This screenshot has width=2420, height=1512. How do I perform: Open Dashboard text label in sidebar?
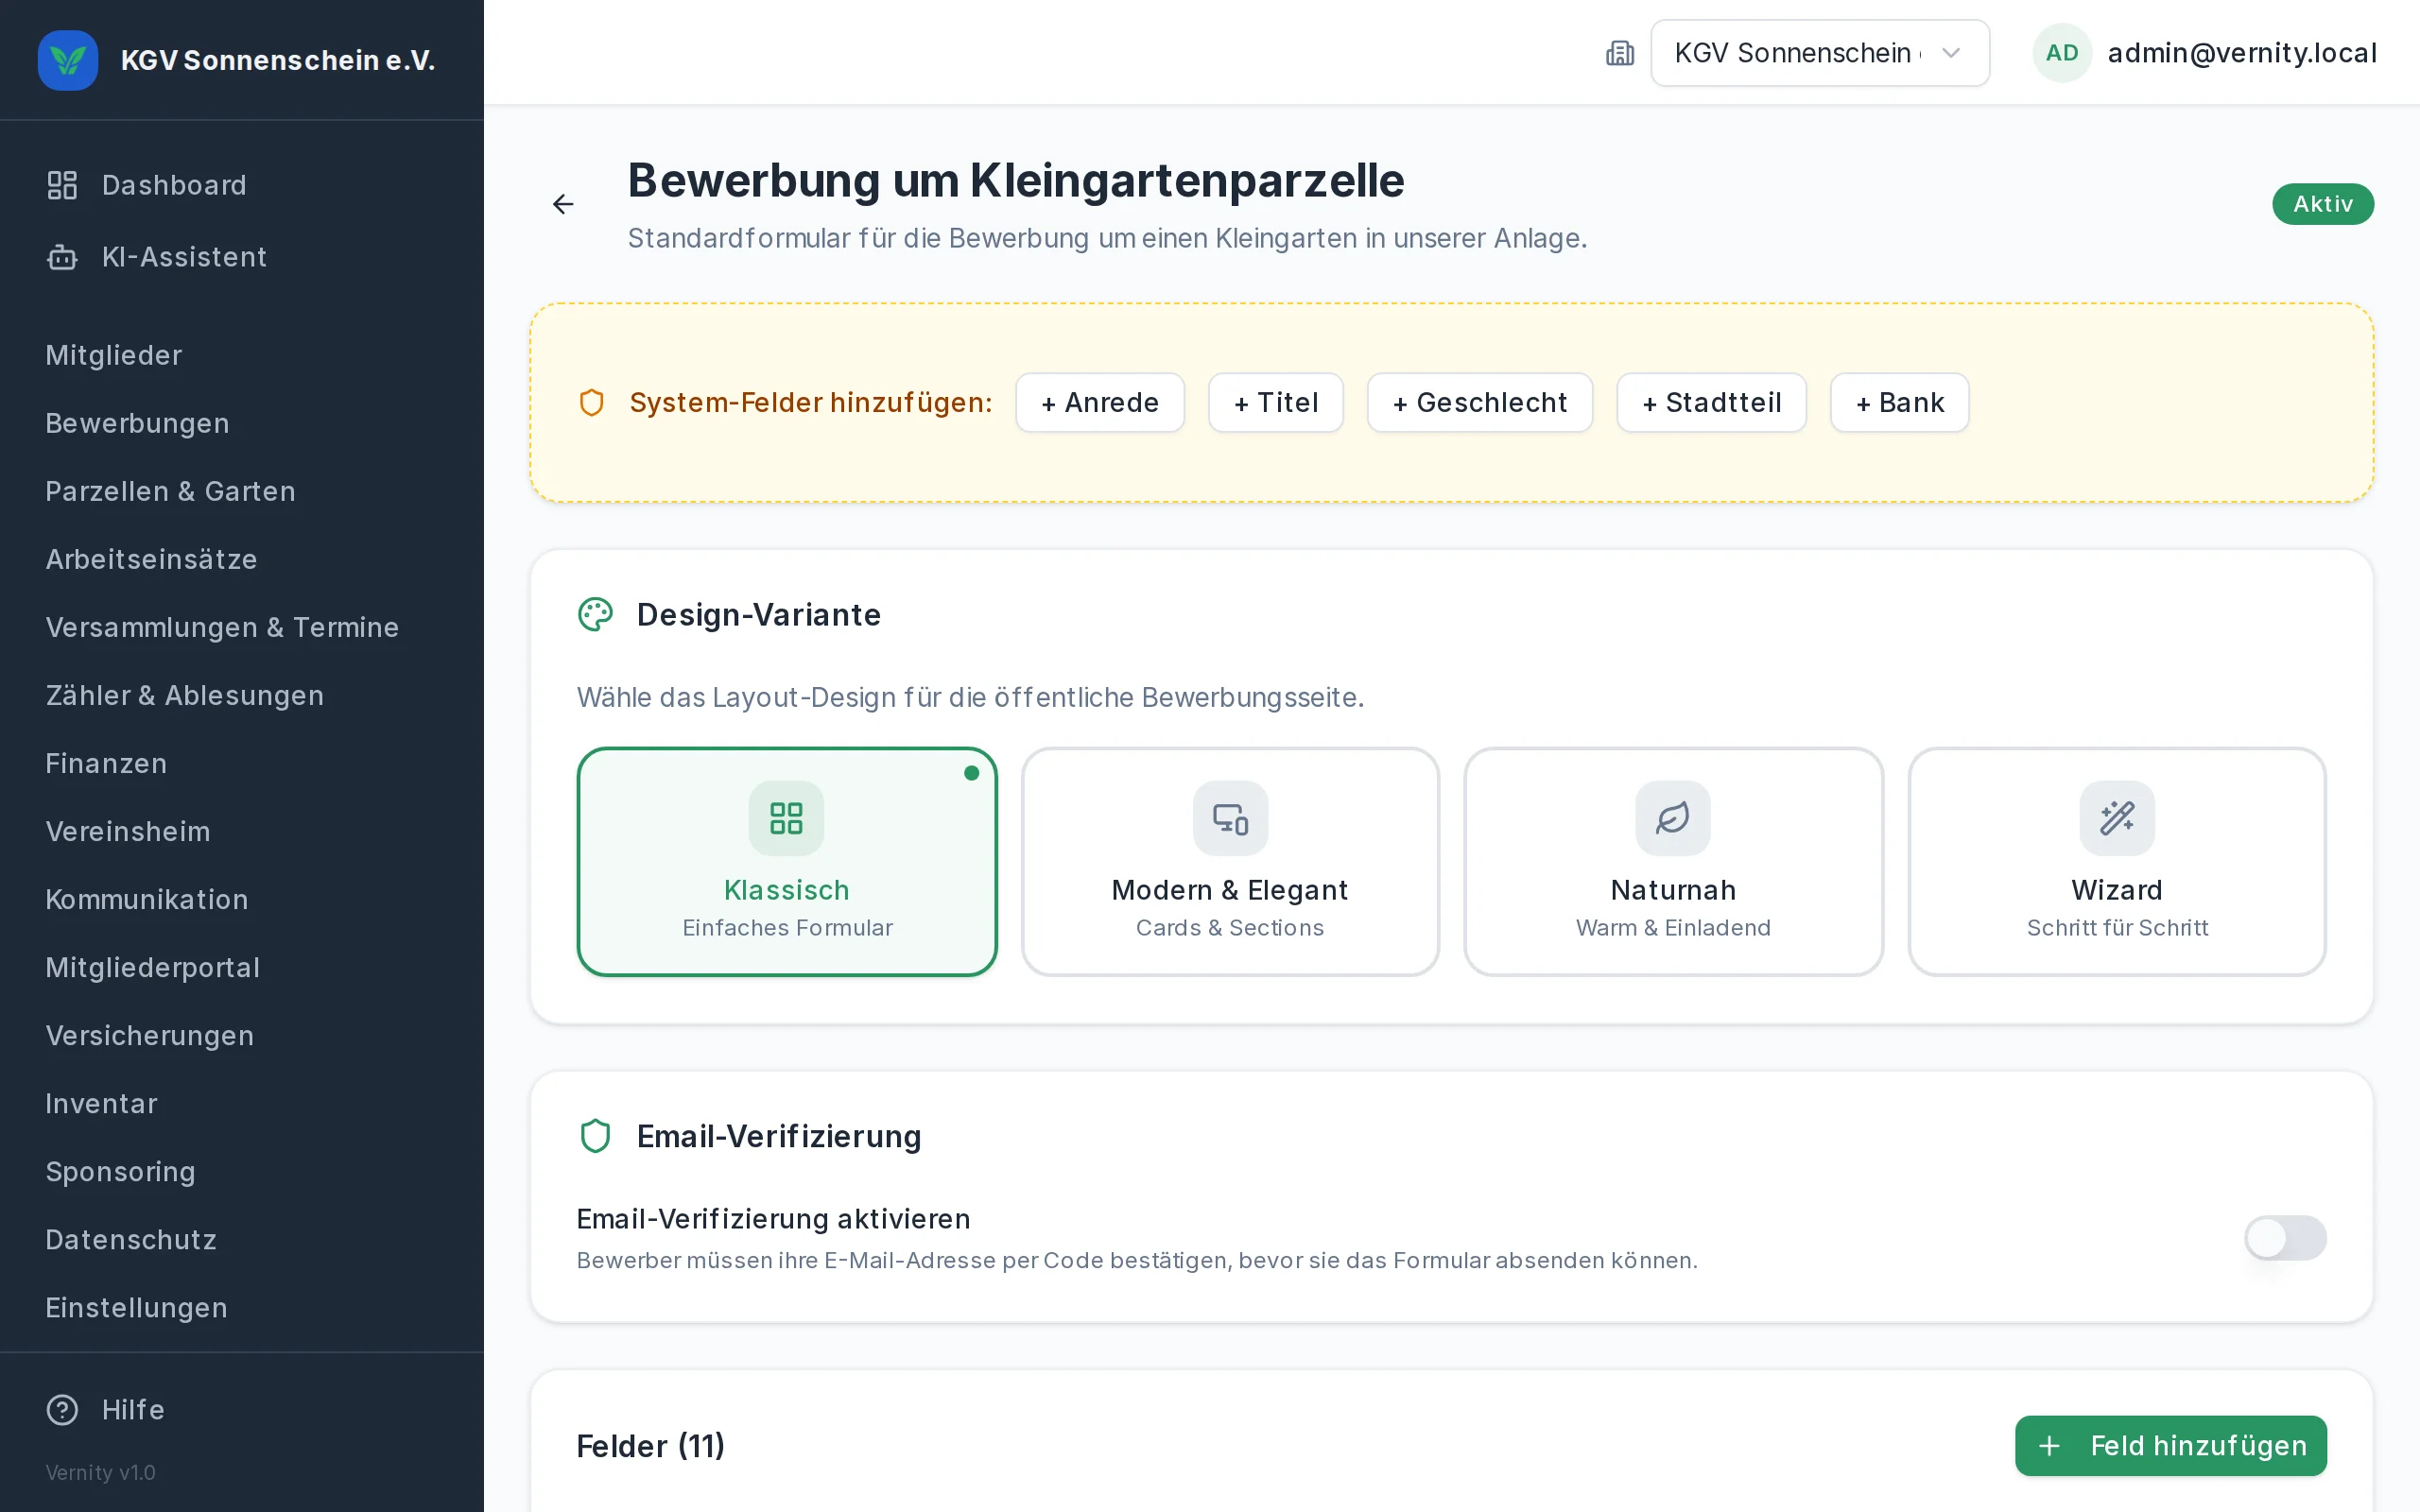(x=174, y=185)
